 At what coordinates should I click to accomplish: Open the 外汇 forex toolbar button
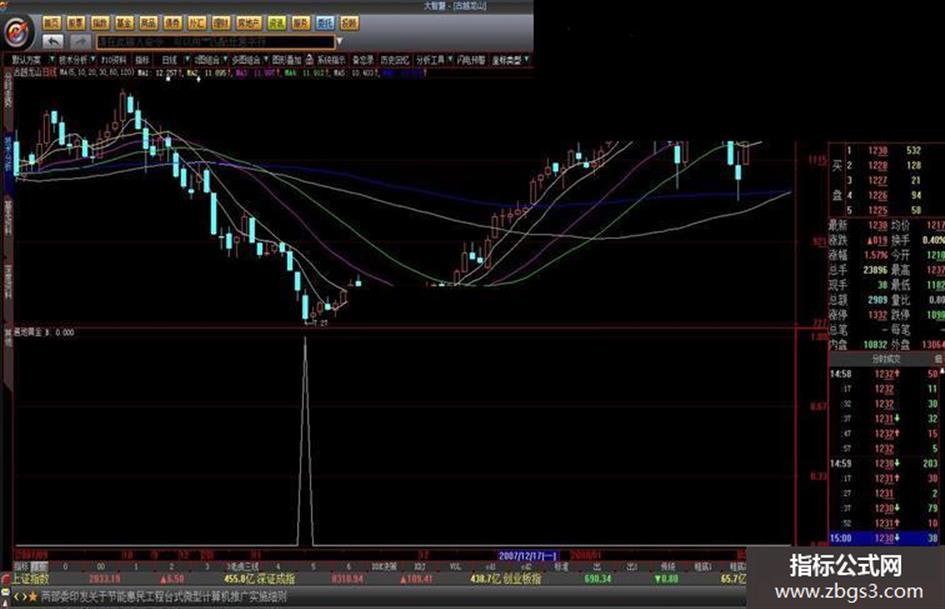[196, 23]
